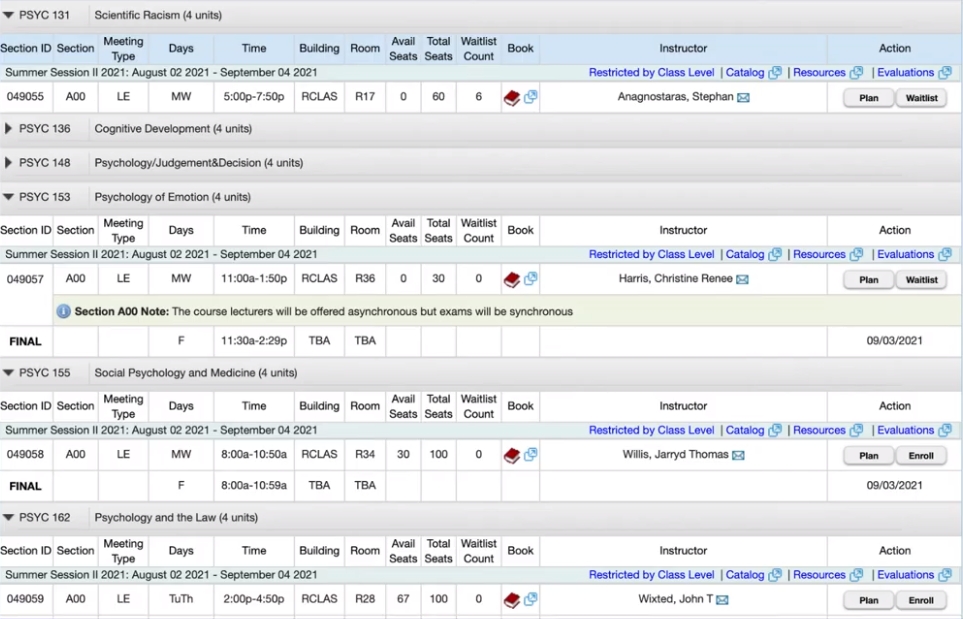Select section ID 049057
This screenshot has height=619, width=963.
point(25,279)
